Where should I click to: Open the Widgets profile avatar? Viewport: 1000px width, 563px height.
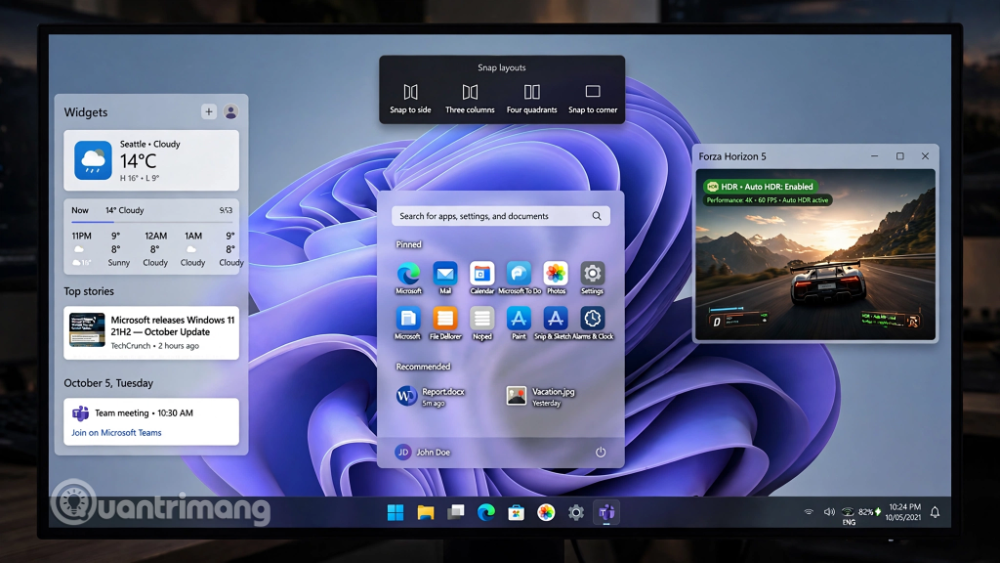tap(231, 112)
